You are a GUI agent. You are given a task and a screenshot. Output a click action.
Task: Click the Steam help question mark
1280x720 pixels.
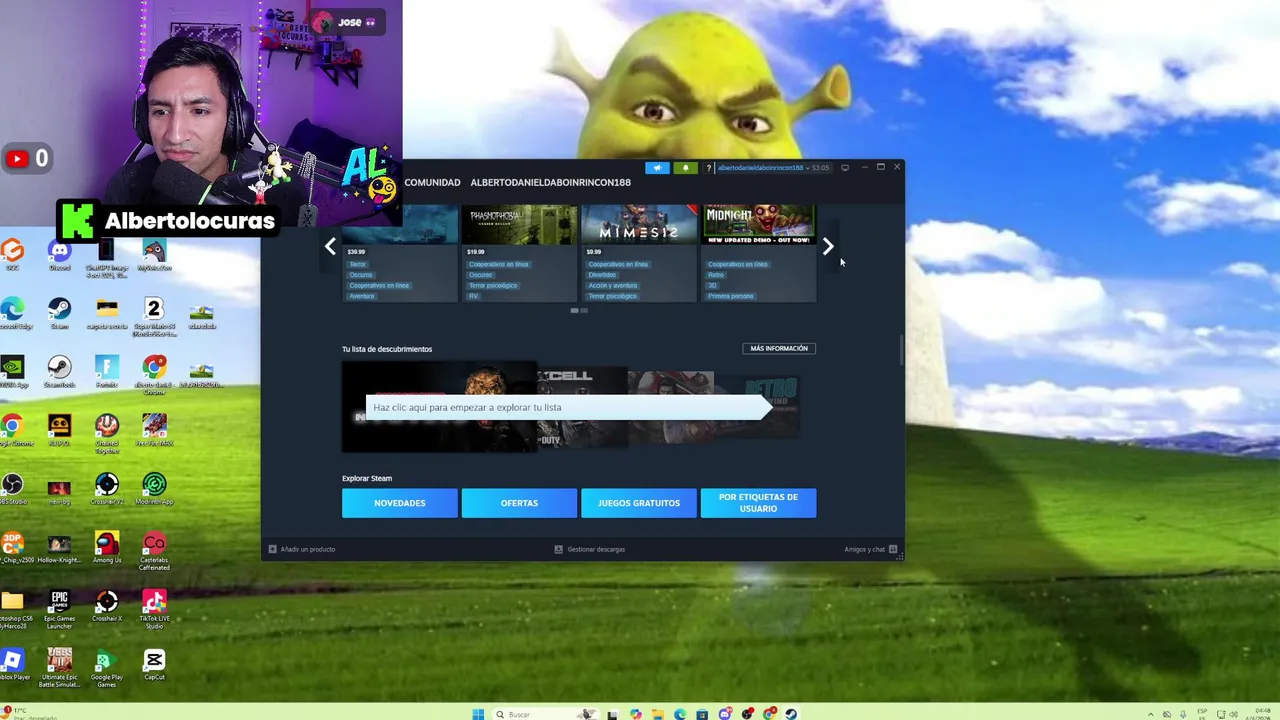tap(708, 168)
